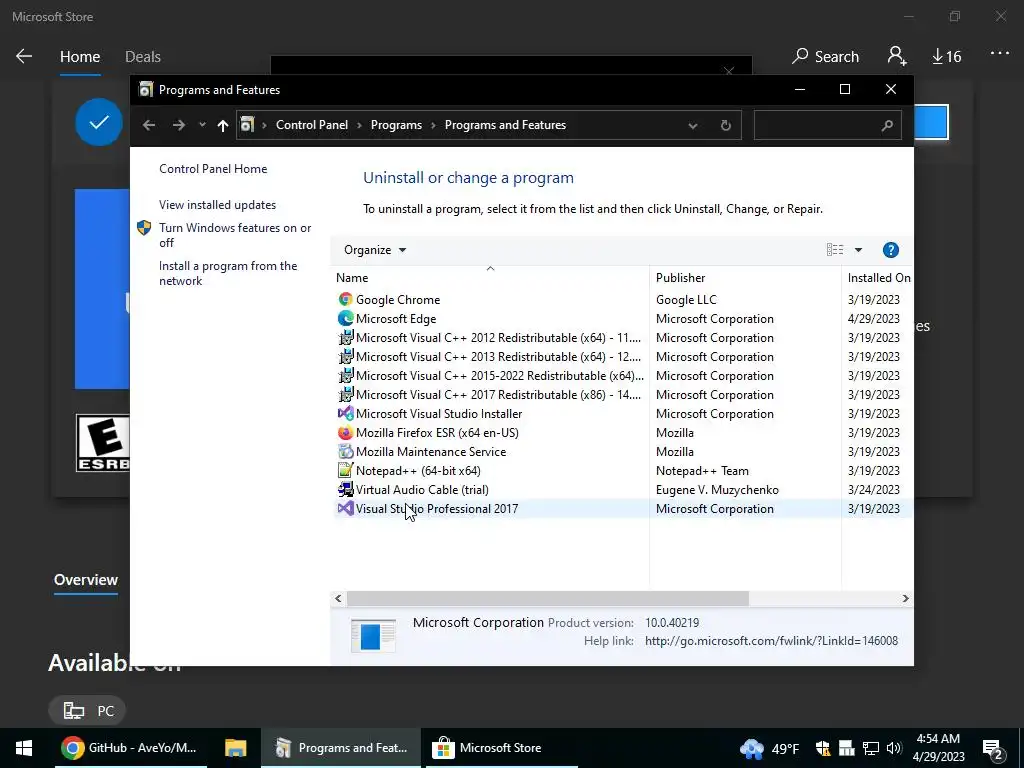This screenshot has height=768, width=1024.
Task: Open Windows Start menu
Action: coord(24,748)
